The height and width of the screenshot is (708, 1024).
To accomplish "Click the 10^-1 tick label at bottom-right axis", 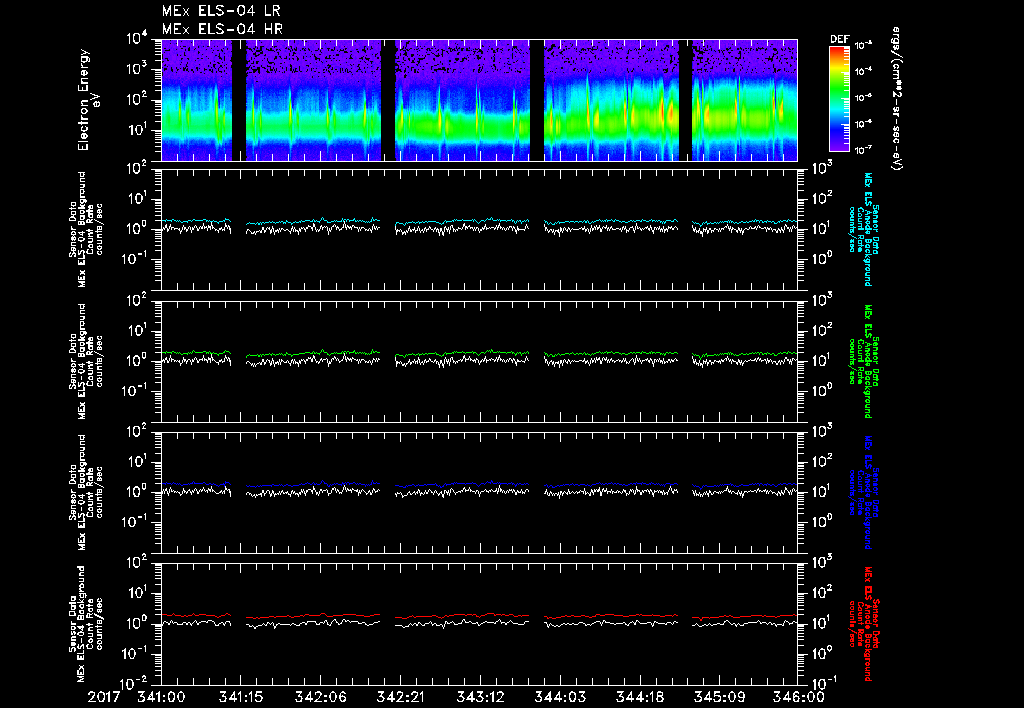I will coord(824,684).
